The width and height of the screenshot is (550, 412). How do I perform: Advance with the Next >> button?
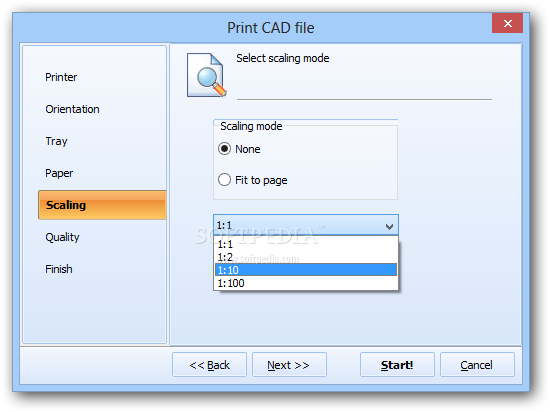[289, 365]
